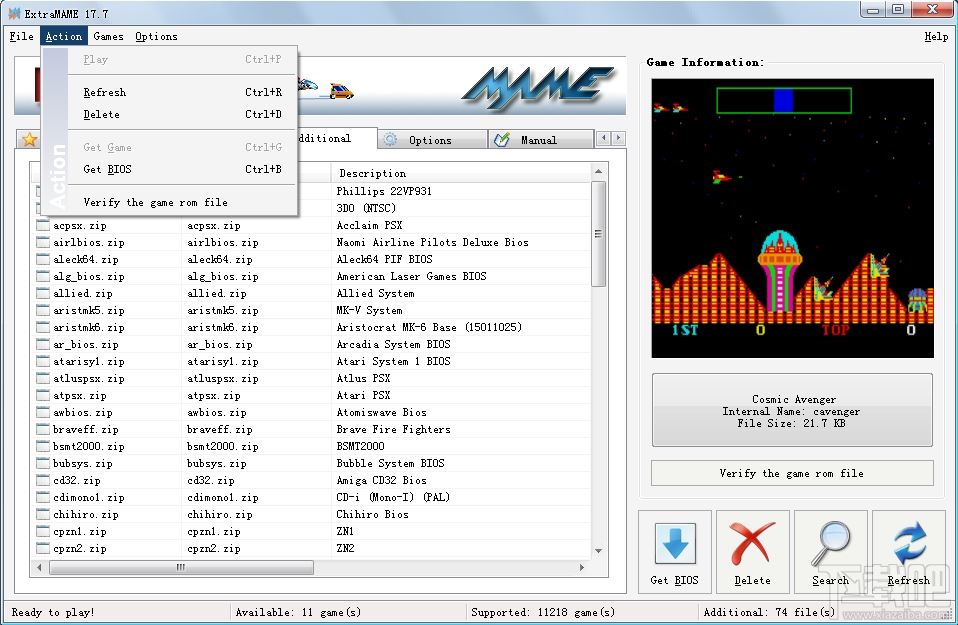Screen dimensions: 958x625
Task: Click the list's scroll down arrow
Action: 599,549
